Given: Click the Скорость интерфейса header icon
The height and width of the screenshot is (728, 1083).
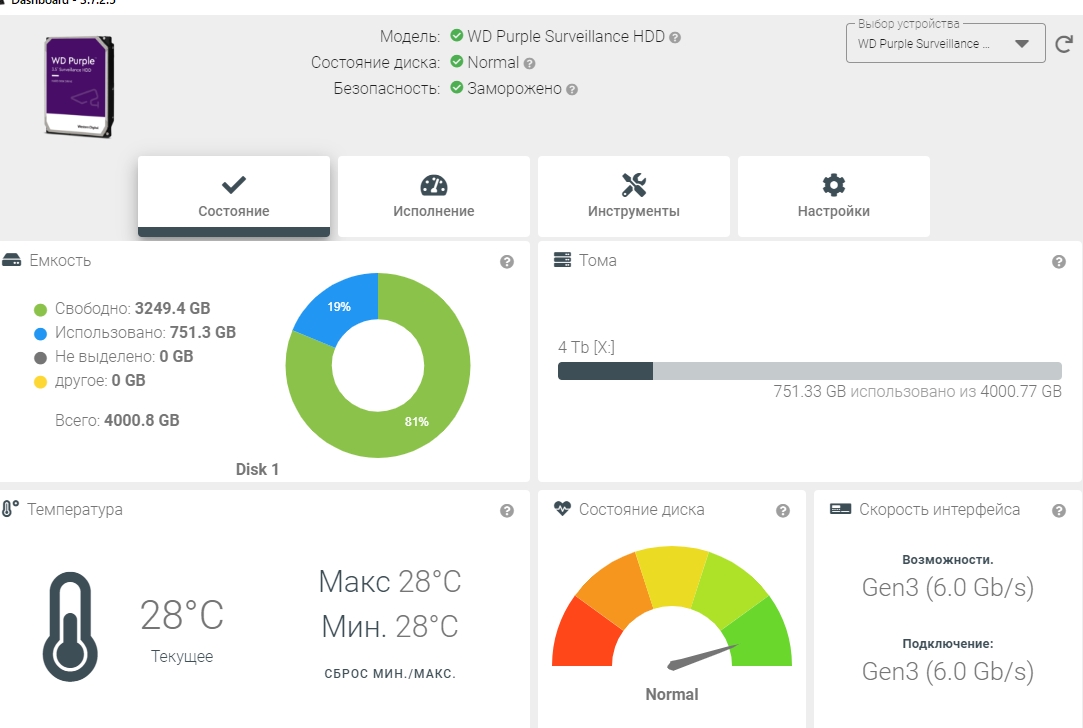Looking at the screenshot, I should (x=841, y=509).
